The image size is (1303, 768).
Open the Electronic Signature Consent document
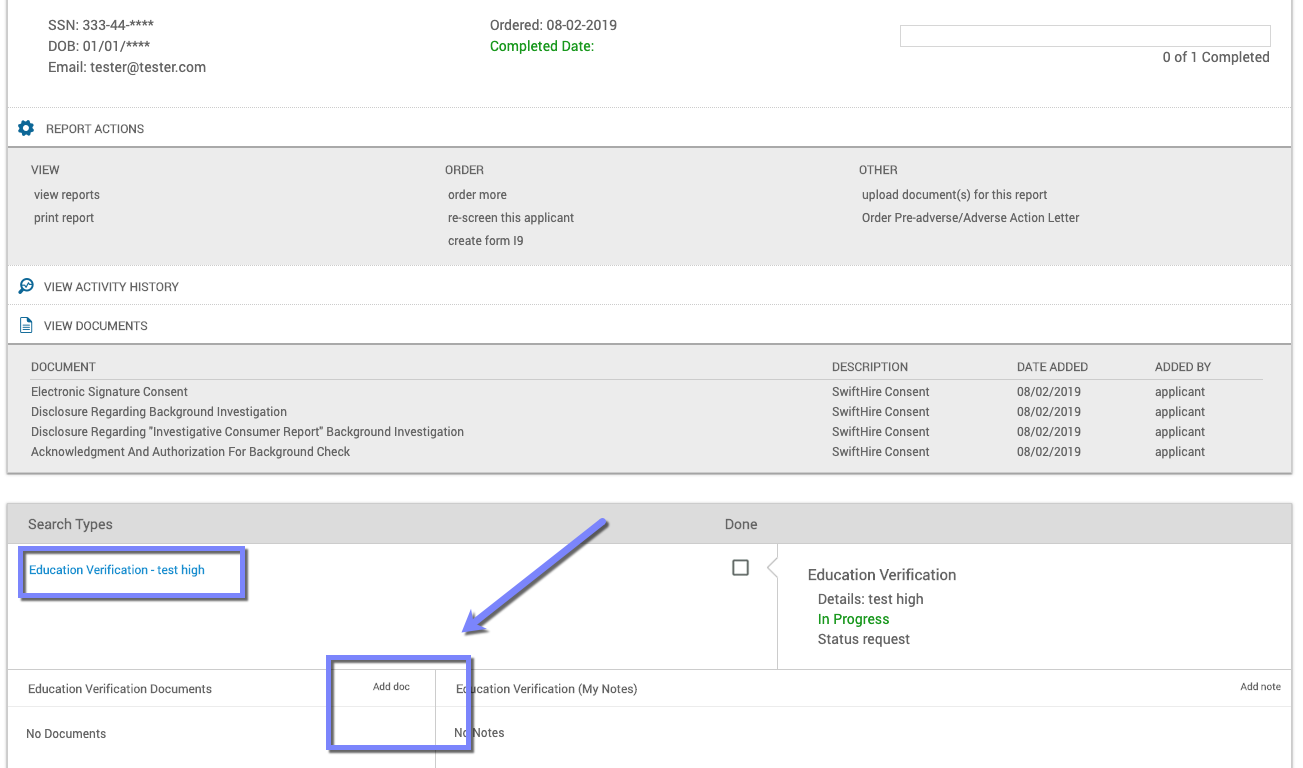tap(110, 392)
